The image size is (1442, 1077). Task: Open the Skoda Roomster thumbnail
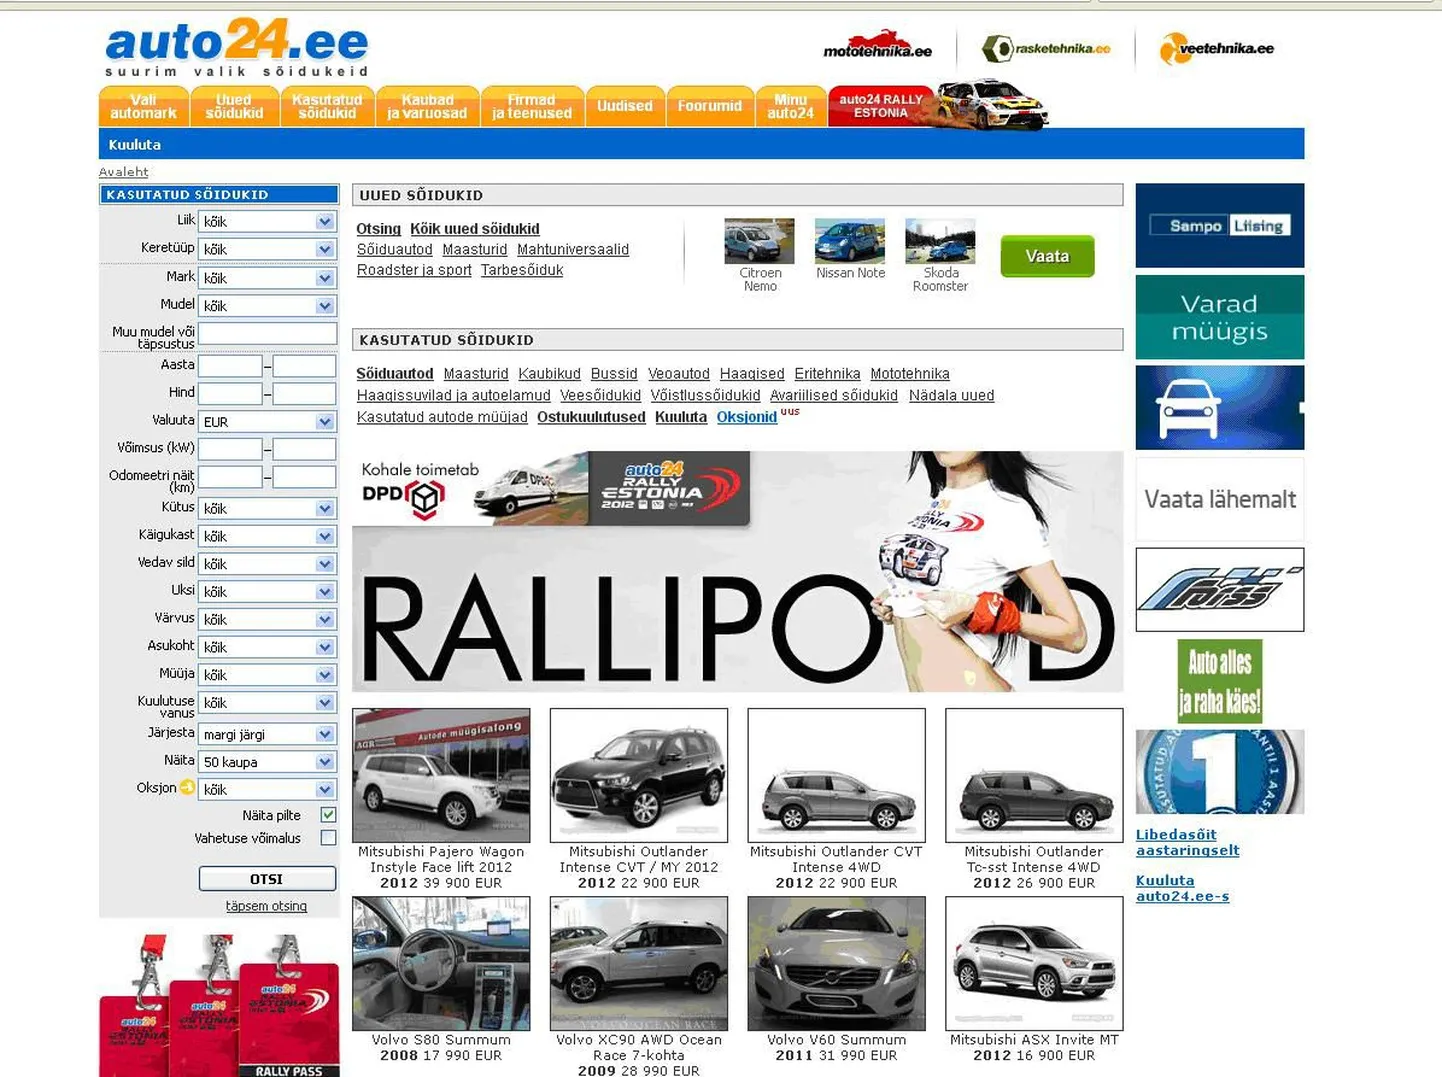pyautogui.click(x=940, y=241)
